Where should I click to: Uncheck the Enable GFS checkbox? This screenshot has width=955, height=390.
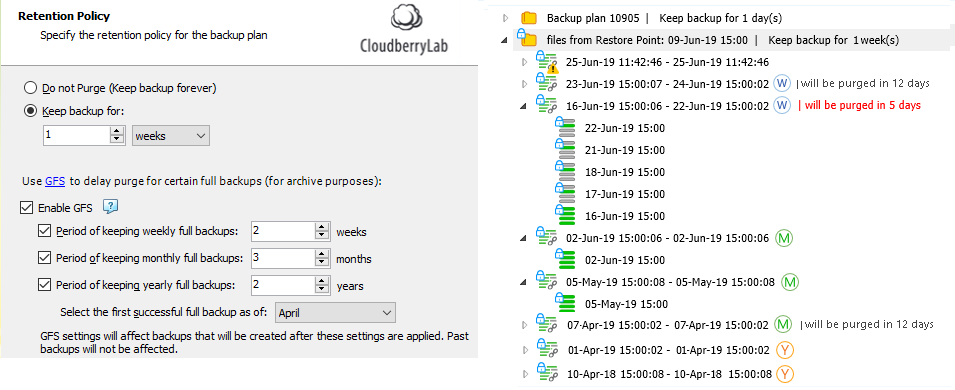26,208
